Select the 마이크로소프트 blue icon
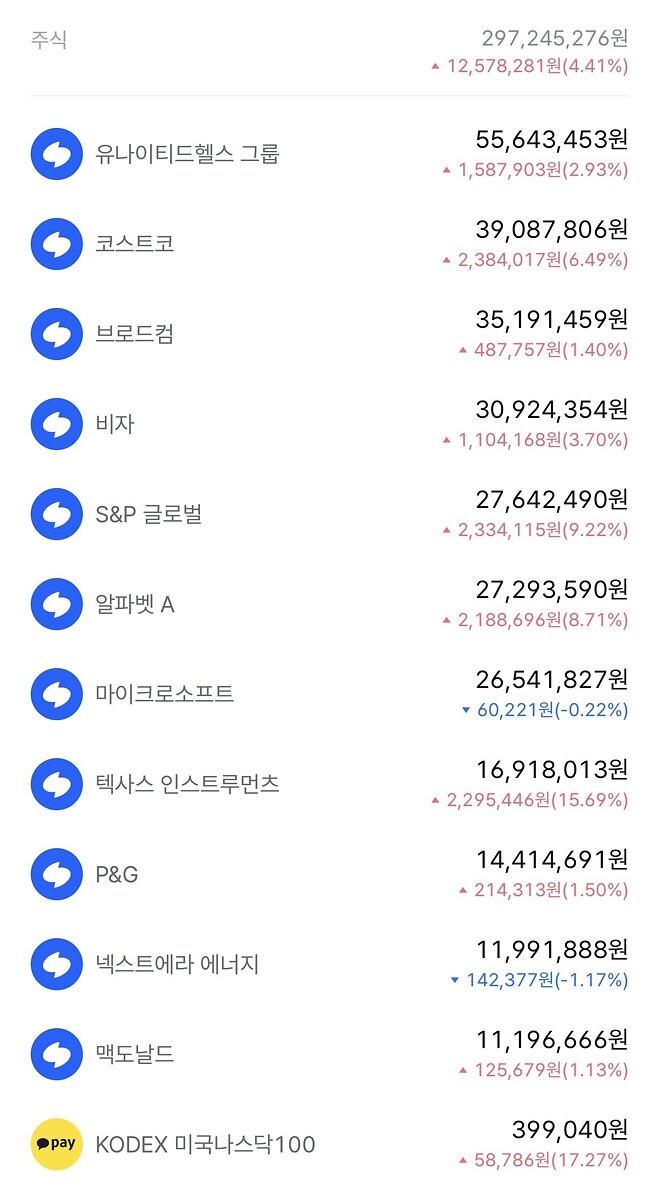Image resolution: width=660 pixels, height=1198 pixels. (x=57, y=694)
